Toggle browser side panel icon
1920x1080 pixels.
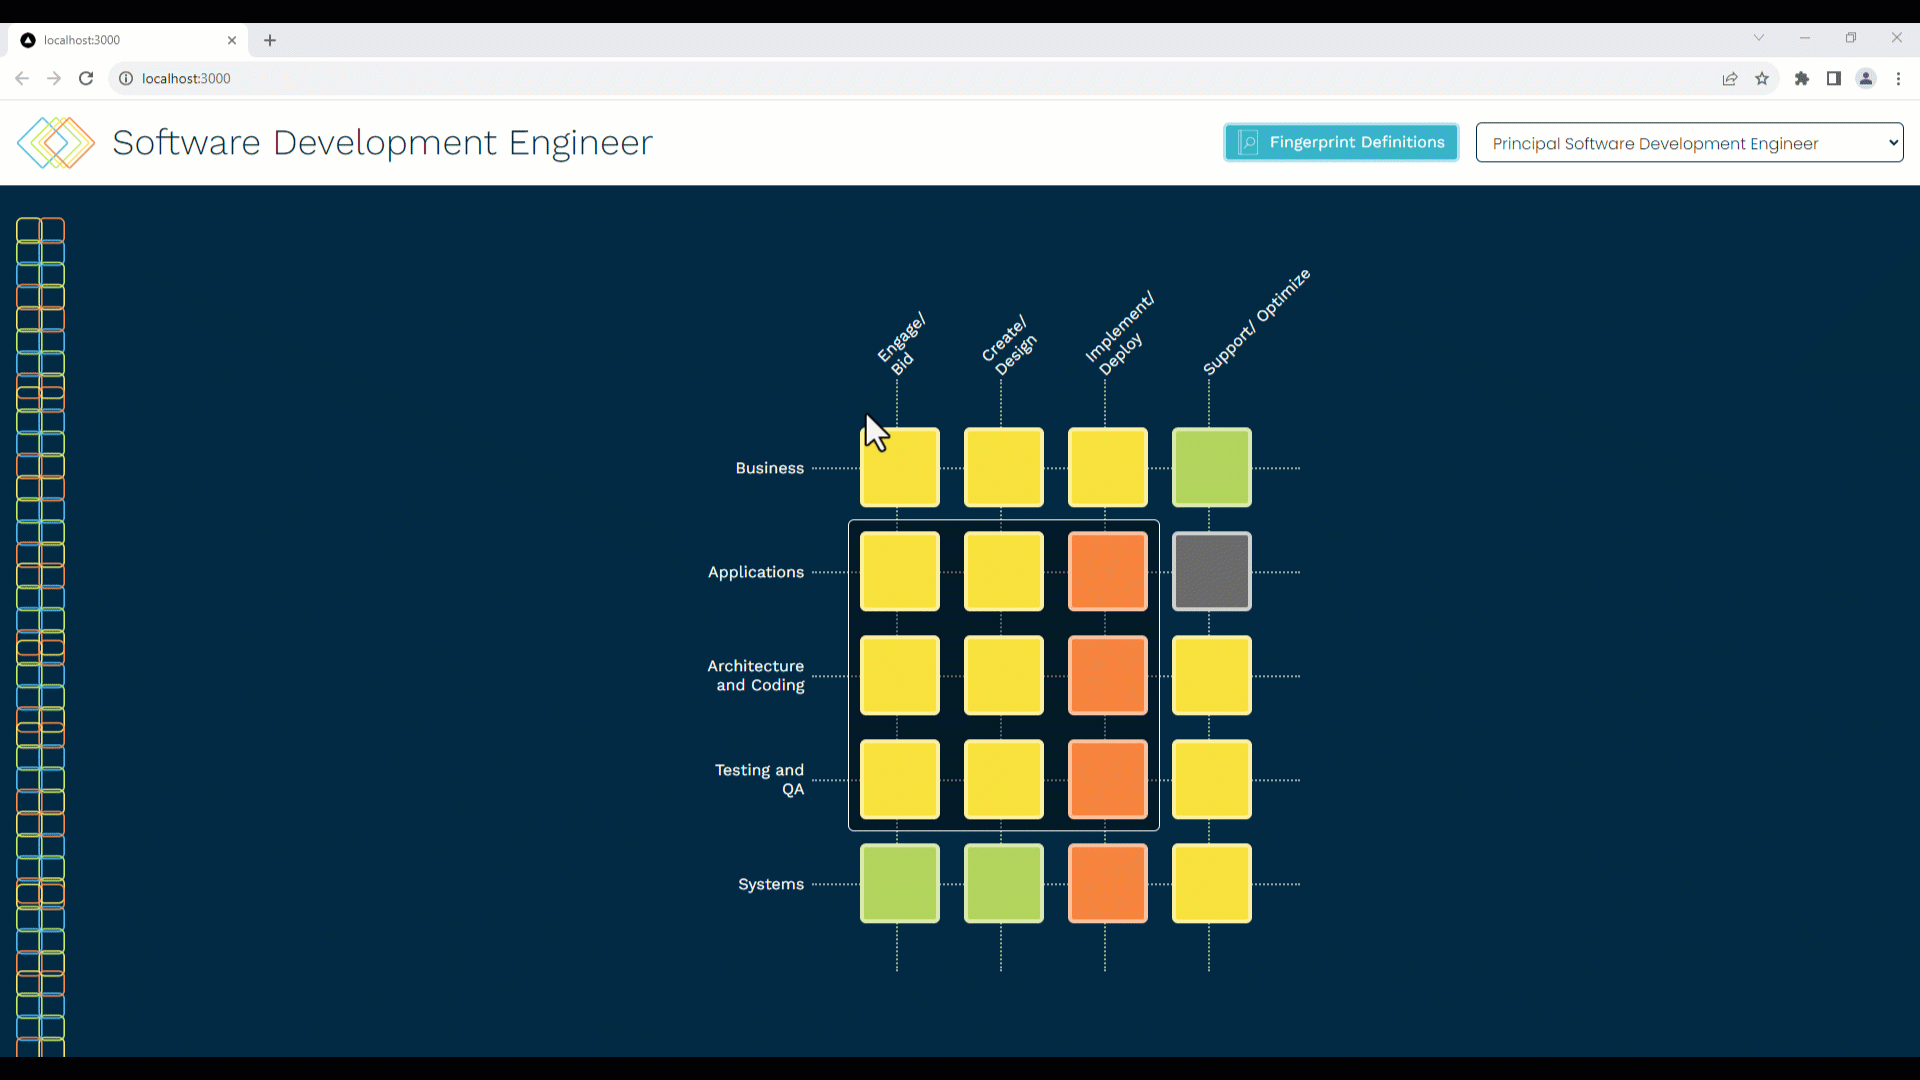pyautogui.click(x=1834, y=78)
